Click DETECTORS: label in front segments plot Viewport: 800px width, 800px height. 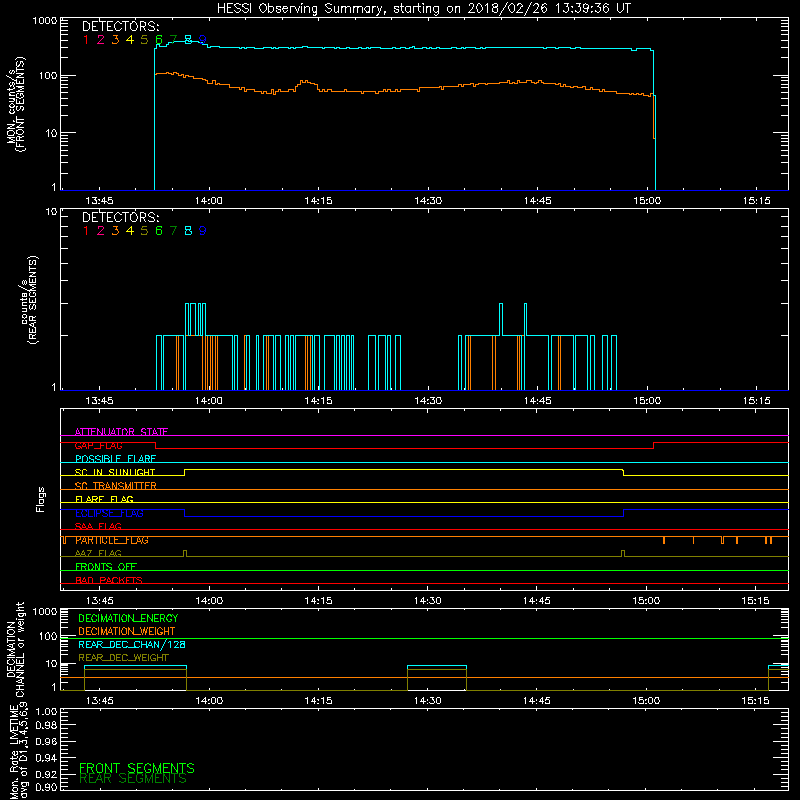click(120, 27)
